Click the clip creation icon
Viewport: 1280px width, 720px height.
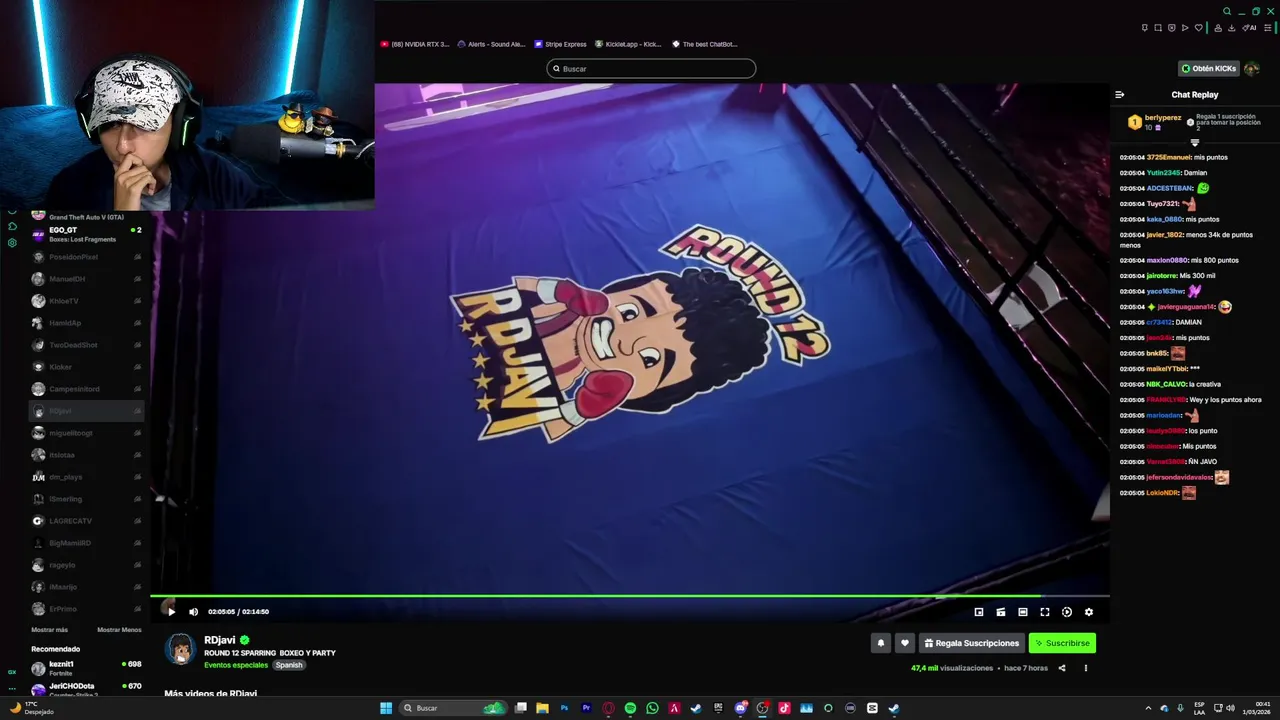click(x=1001, y=612)
